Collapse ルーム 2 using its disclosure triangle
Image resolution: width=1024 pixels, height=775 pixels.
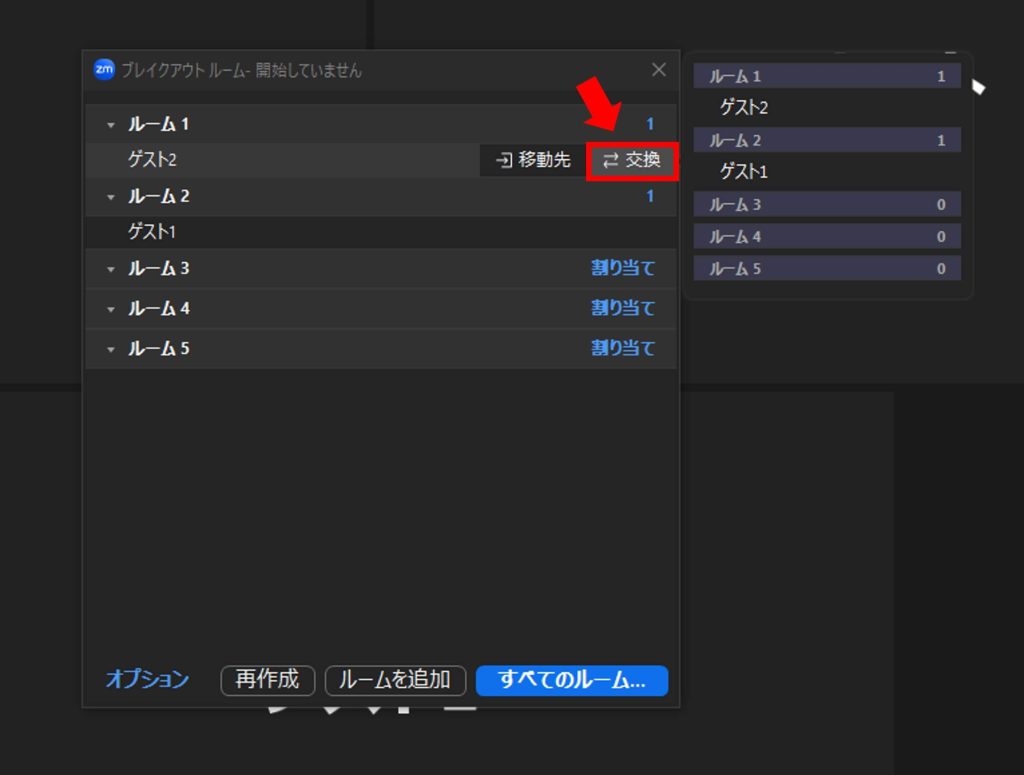(x=110, y=196)
